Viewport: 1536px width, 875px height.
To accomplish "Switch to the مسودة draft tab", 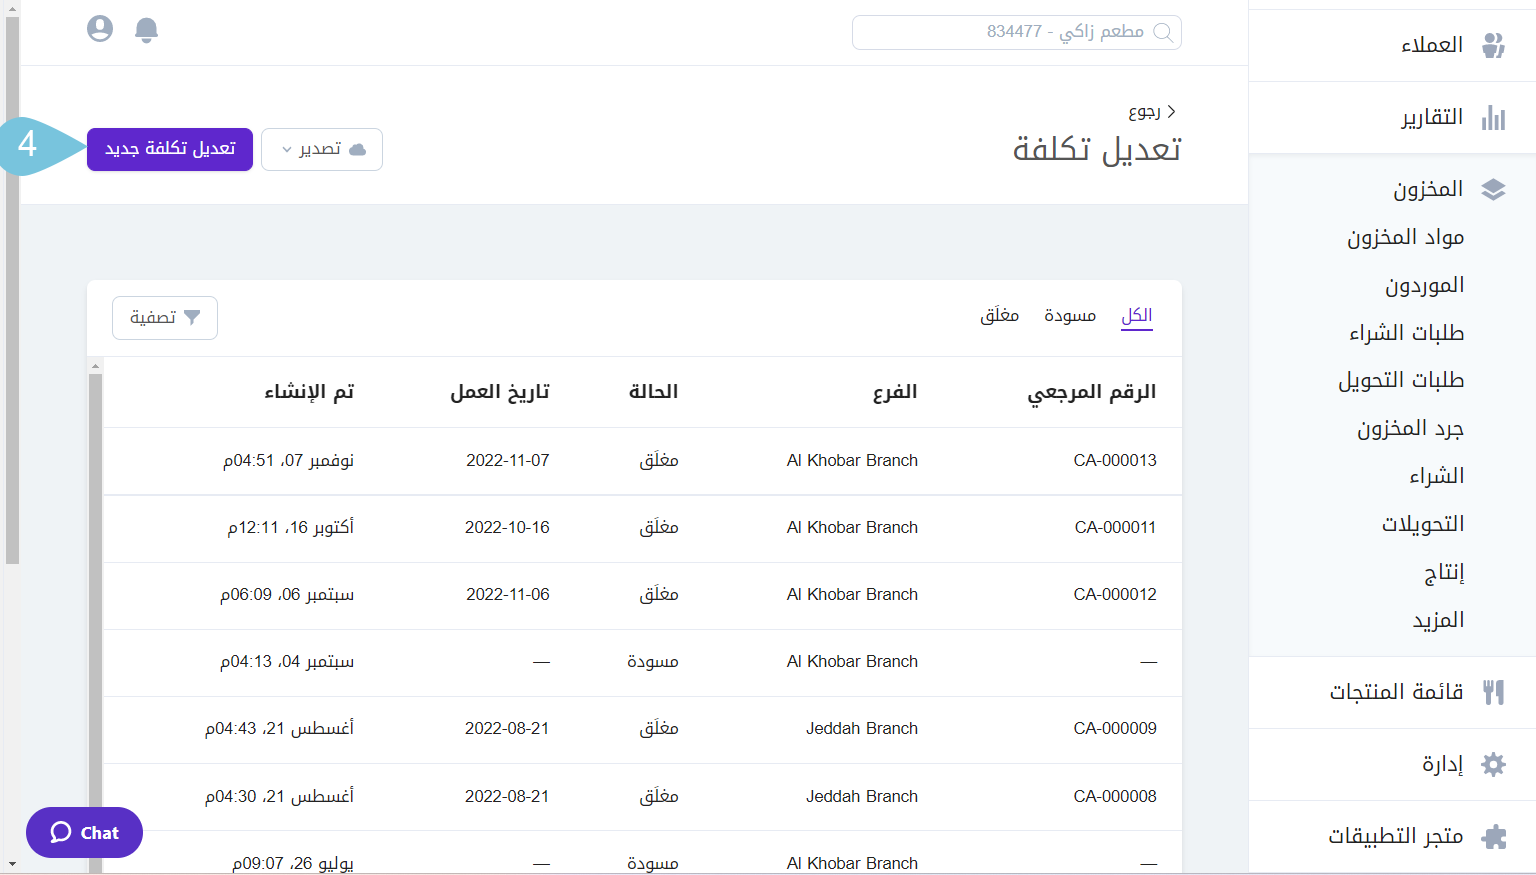I will pos(1069,316).
